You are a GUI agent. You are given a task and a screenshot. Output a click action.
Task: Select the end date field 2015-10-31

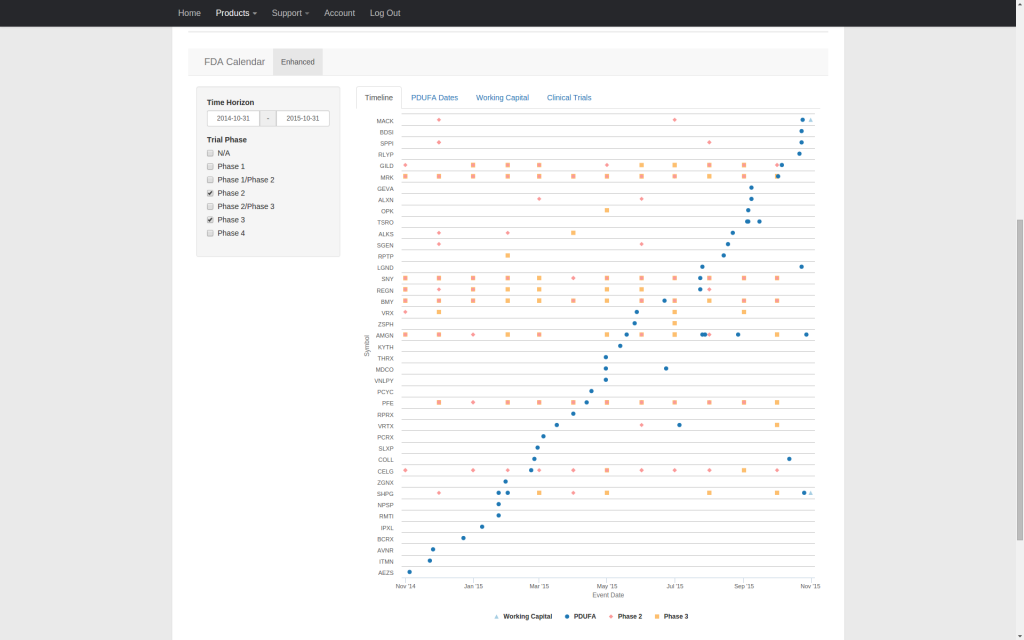pos(303,118)
